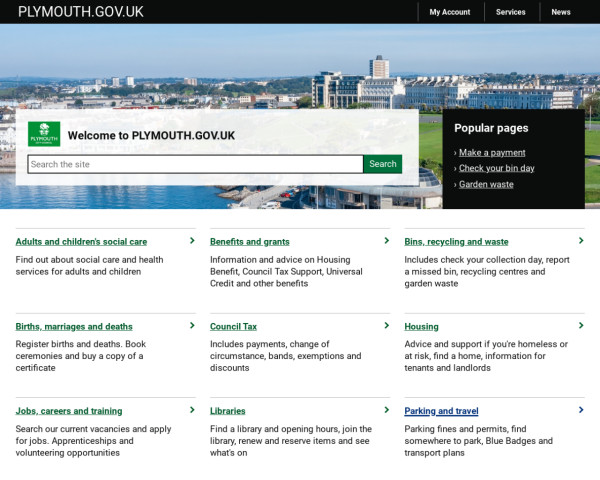
Task: Click the Plymouth City Council green logo
Action: 44,134
